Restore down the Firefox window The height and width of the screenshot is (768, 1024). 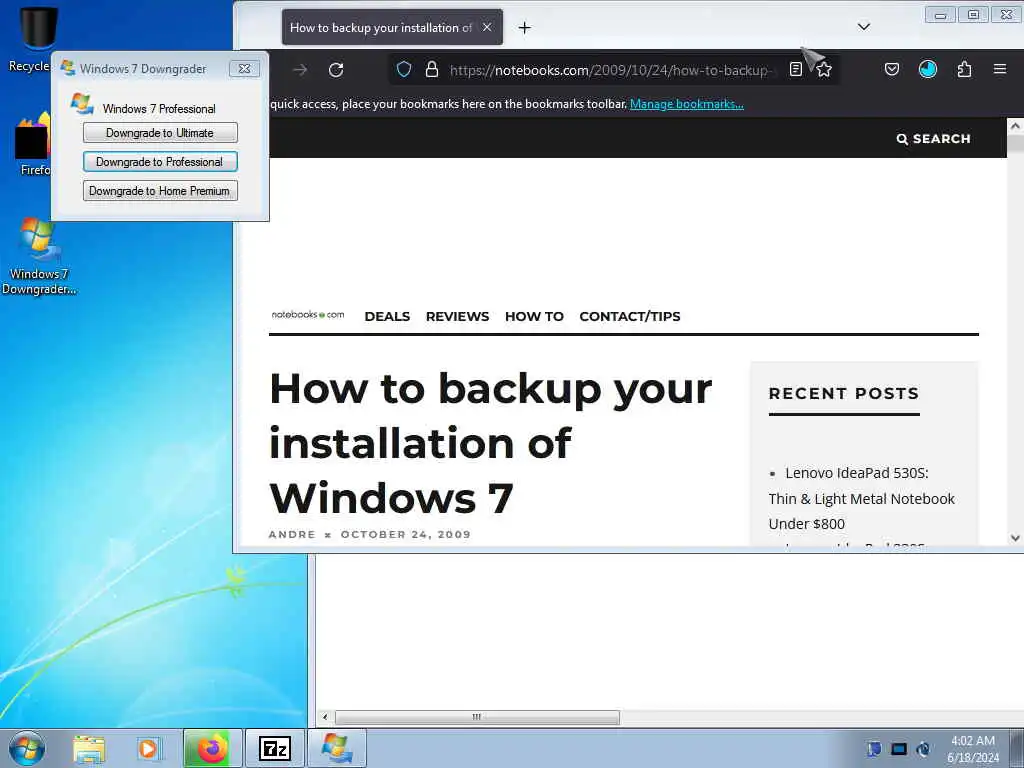(973, 15)
